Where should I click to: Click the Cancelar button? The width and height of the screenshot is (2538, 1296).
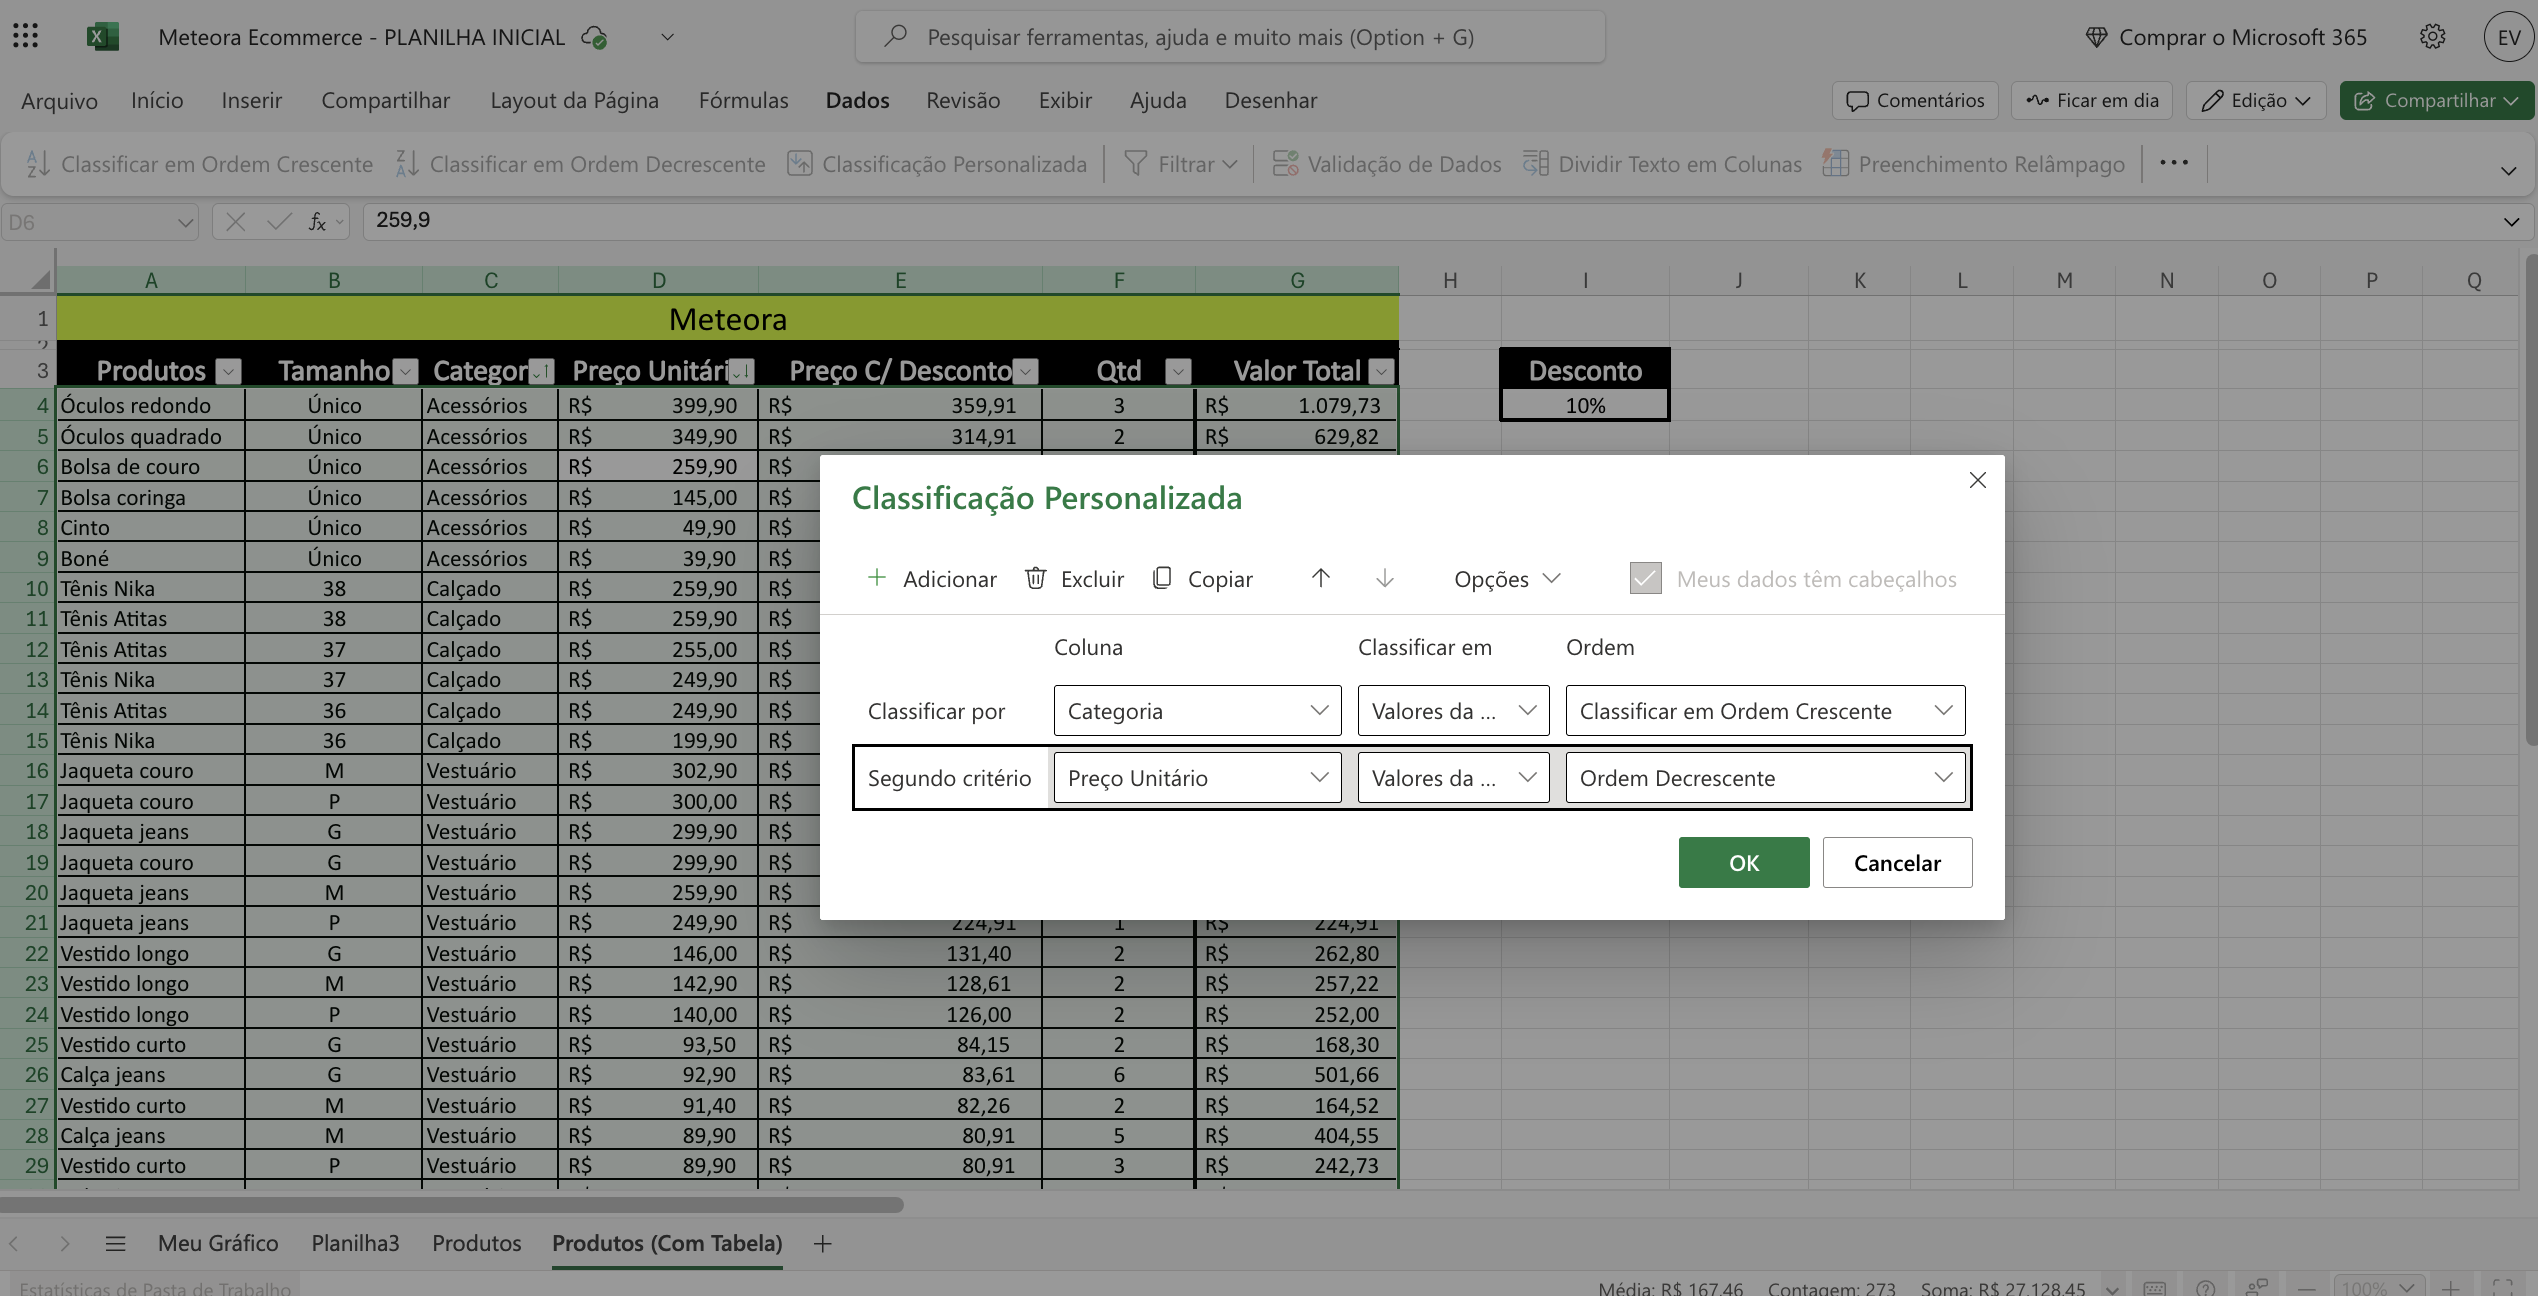[1896, 862]
